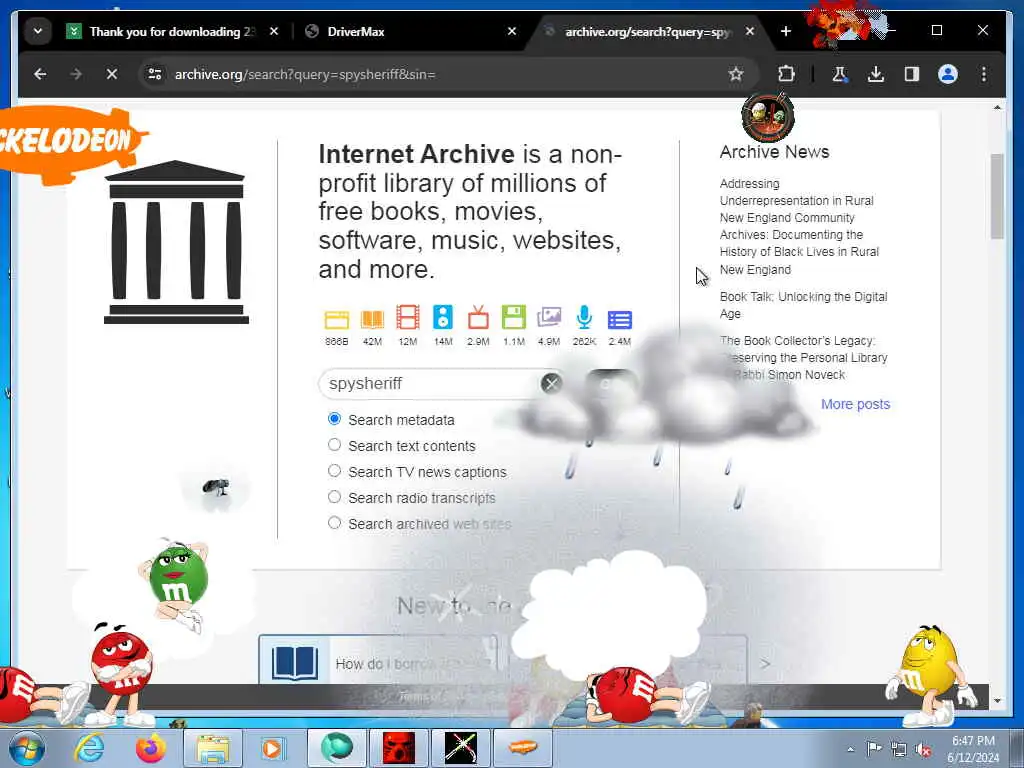Open the Concerts microphone icon (262K)
Screen dimensions: 1024x768
(584, 317)
